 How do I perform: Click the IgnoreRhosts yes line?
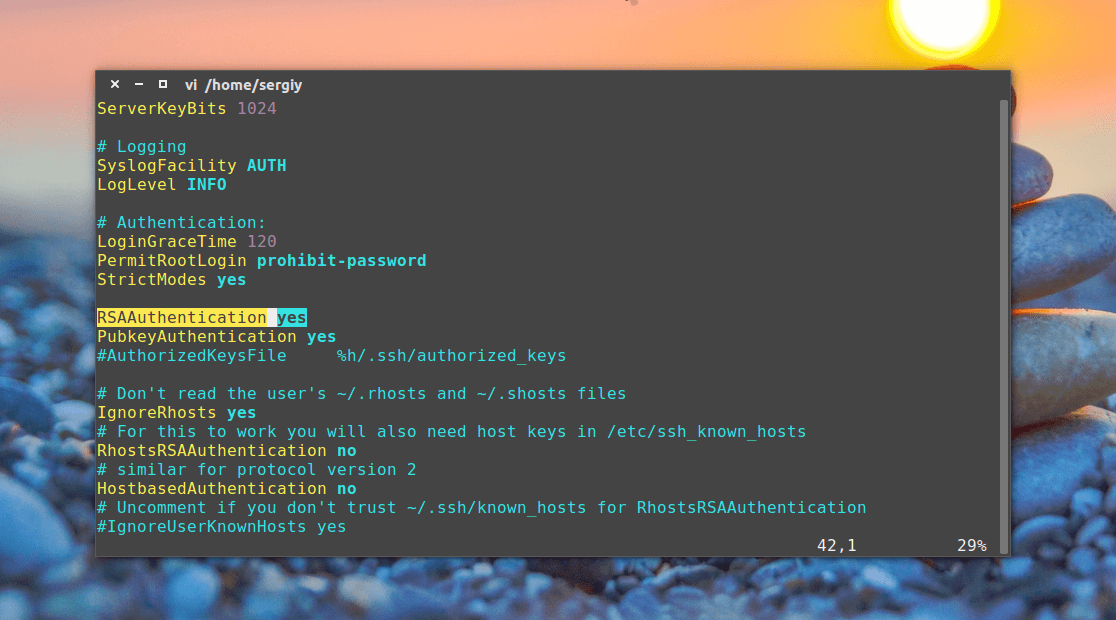[x=177, y=412]
